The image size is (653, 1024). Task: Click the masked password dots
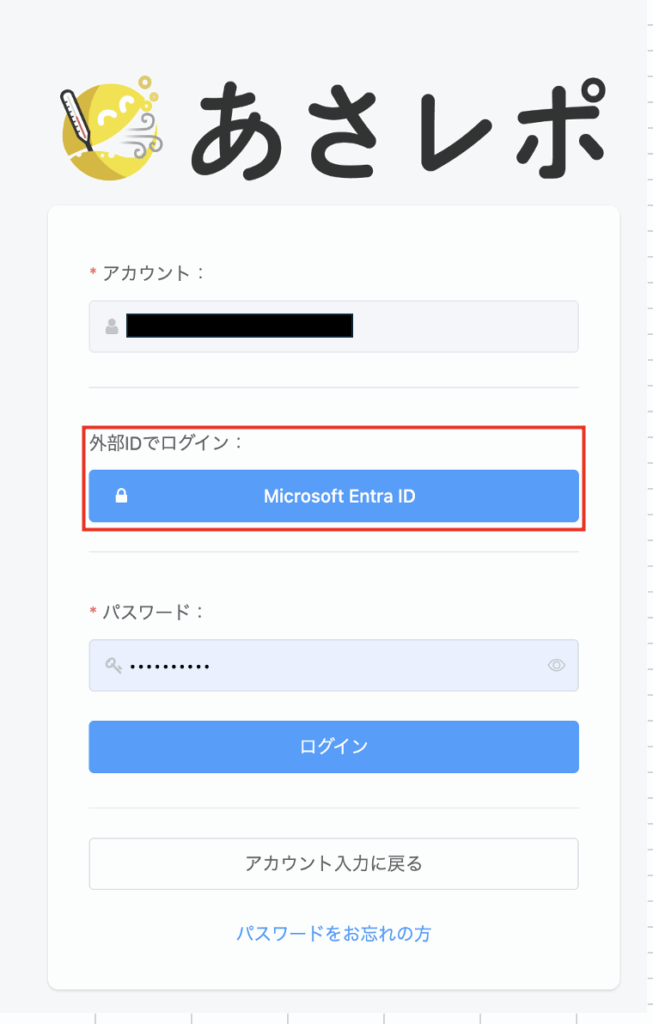[x=170, y=666]
